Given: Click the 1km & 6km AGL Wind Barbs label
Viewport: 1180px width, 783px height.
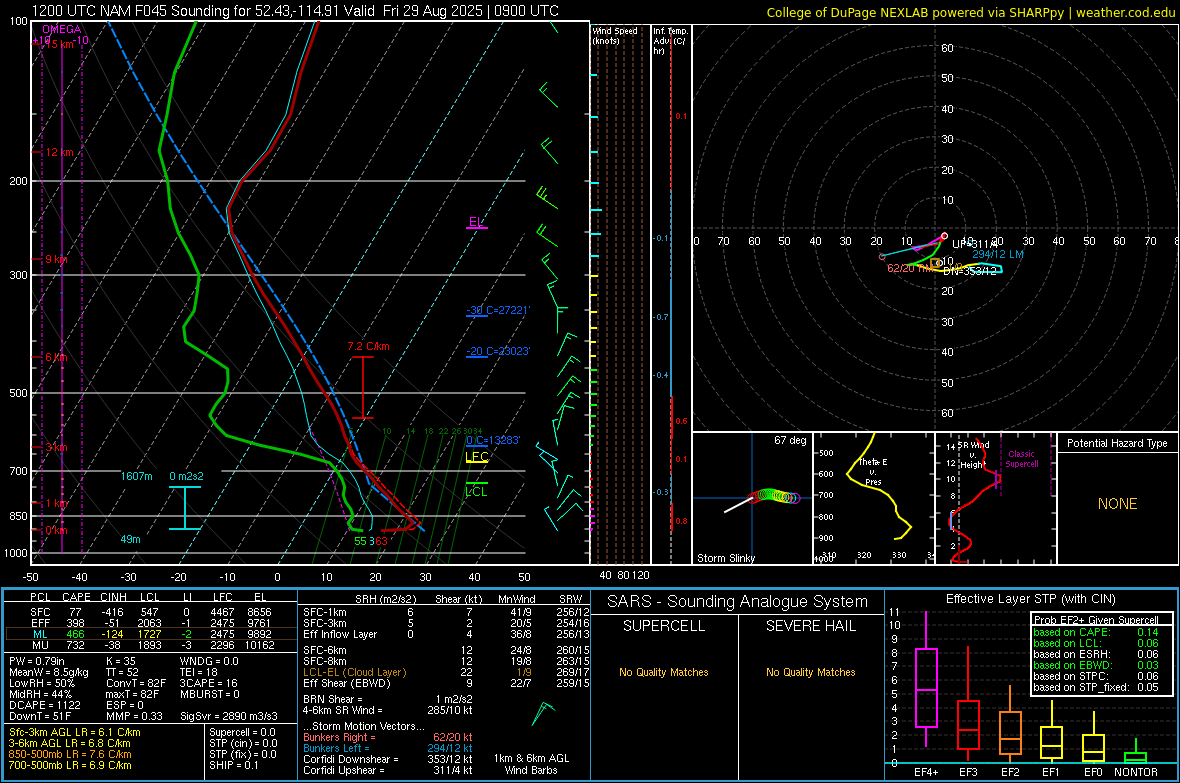Looking at the screenshot, I should click(531, 764).
